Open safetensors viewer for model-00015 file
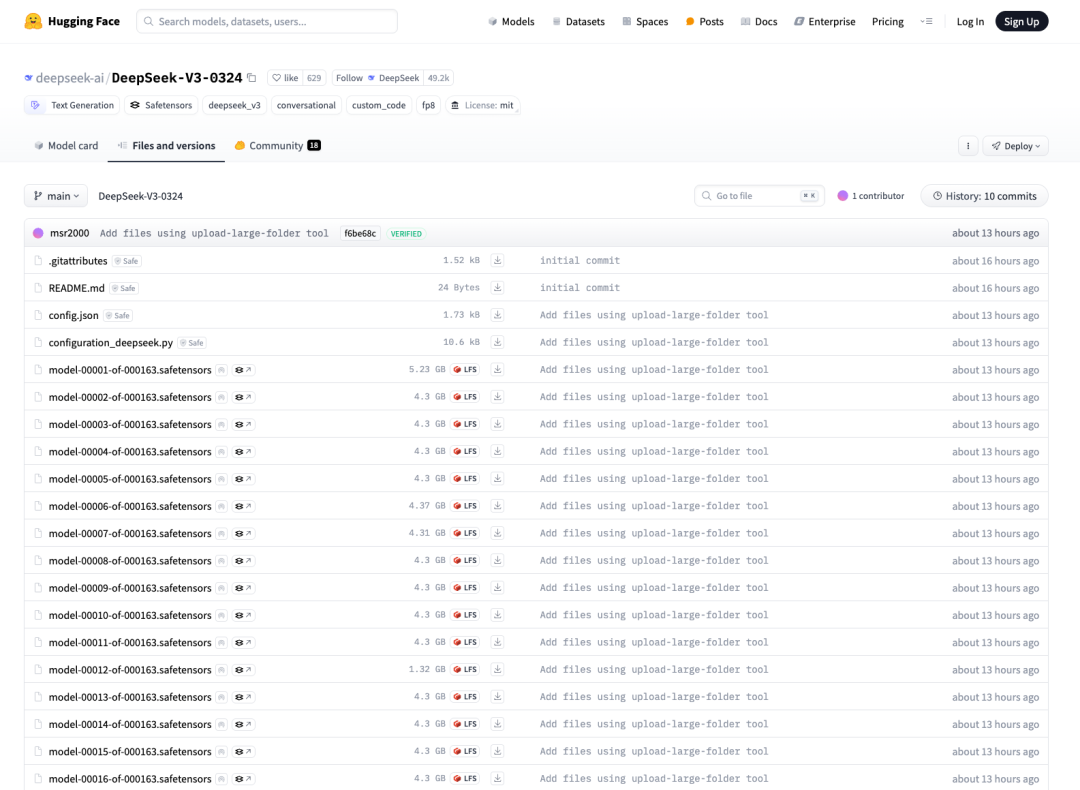1080x790 pixels. pos(243,751)
